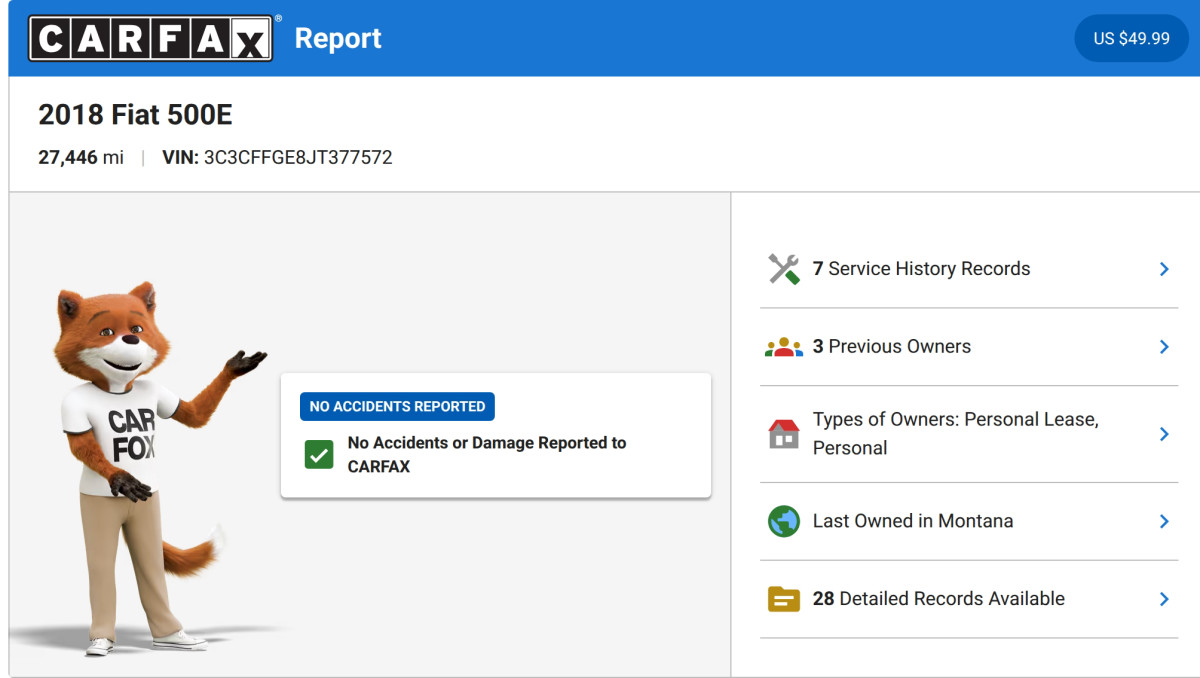The image size is (1200, 678).
Task: Open 7 Service History Records
Action: [x=969, y=269]
